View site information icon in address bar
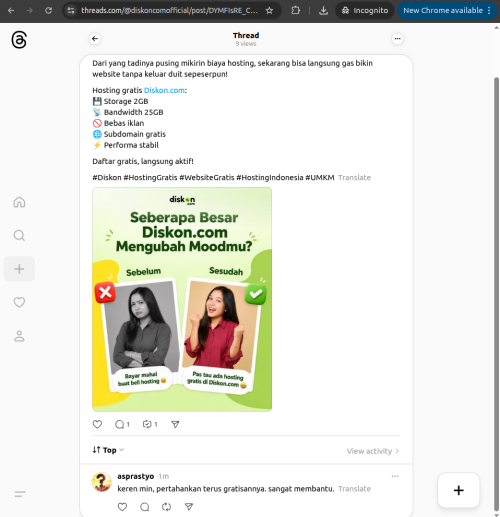 point(71,11)
